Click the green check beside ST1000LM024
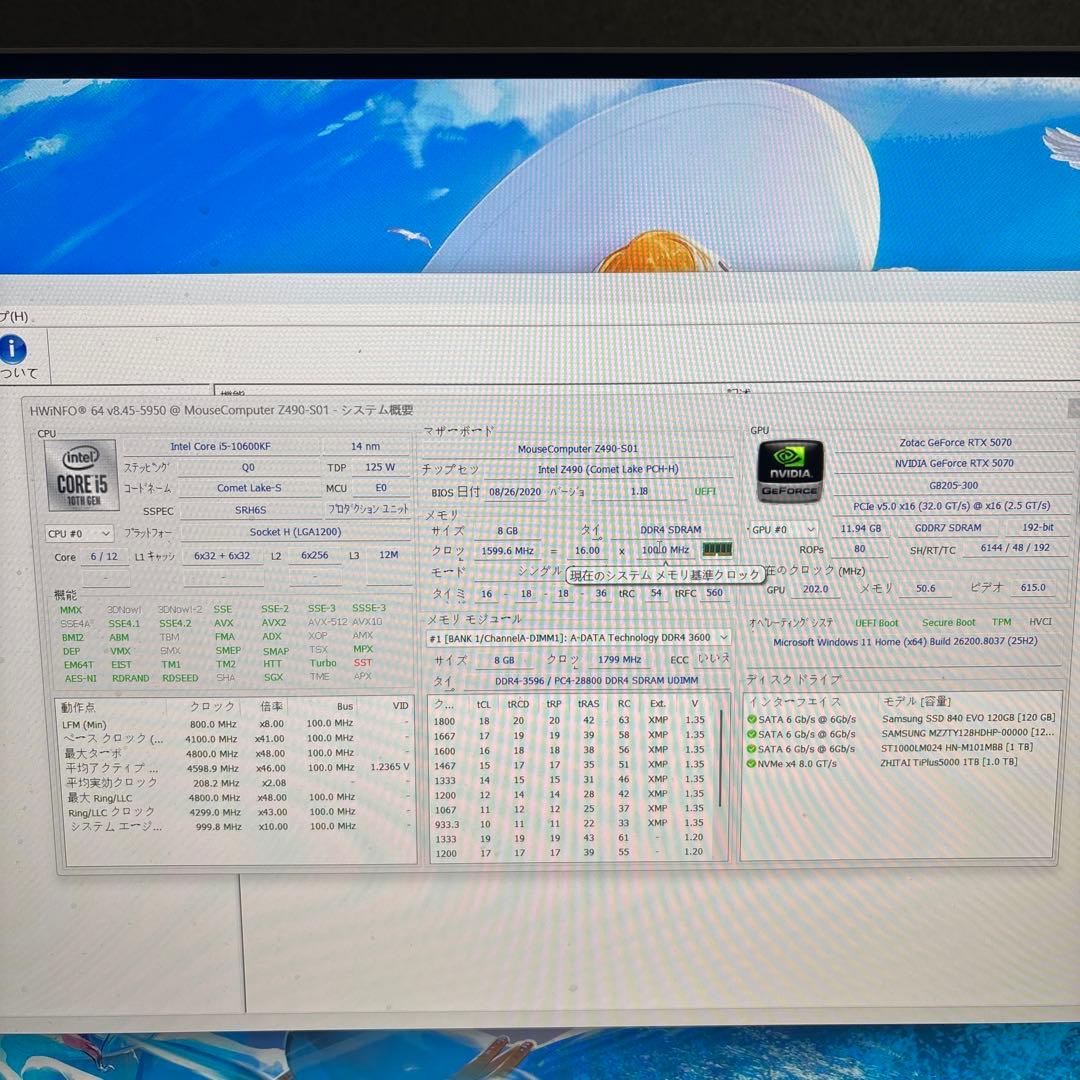 [x=751, y=749]
